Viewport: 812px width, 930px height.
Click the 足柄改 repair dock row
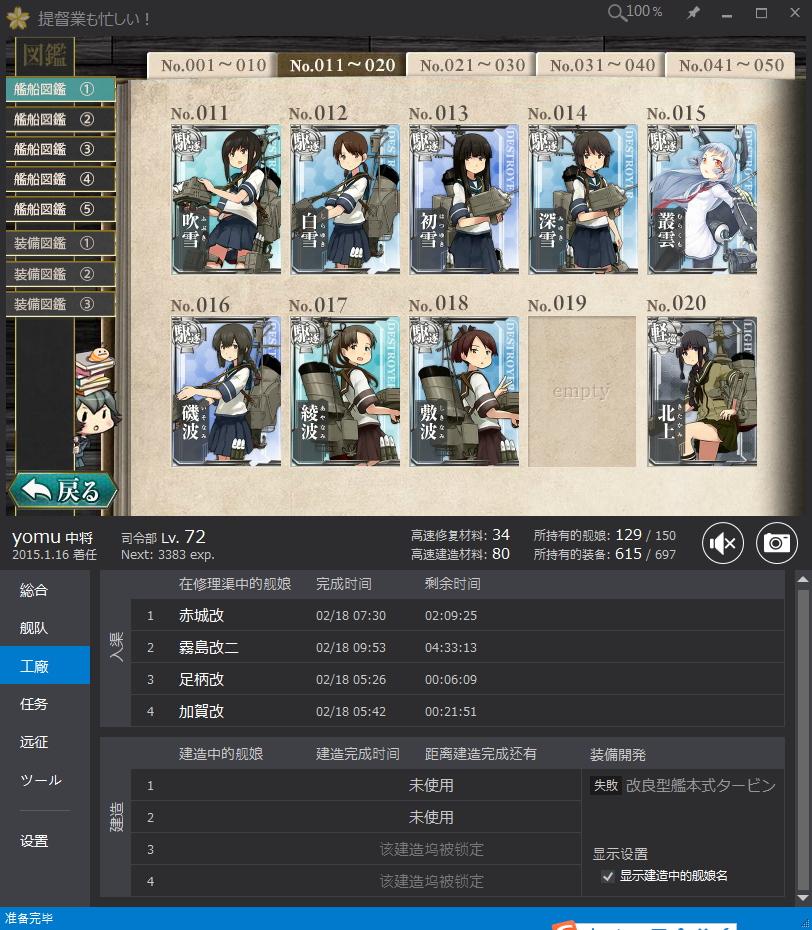point(457,679)
